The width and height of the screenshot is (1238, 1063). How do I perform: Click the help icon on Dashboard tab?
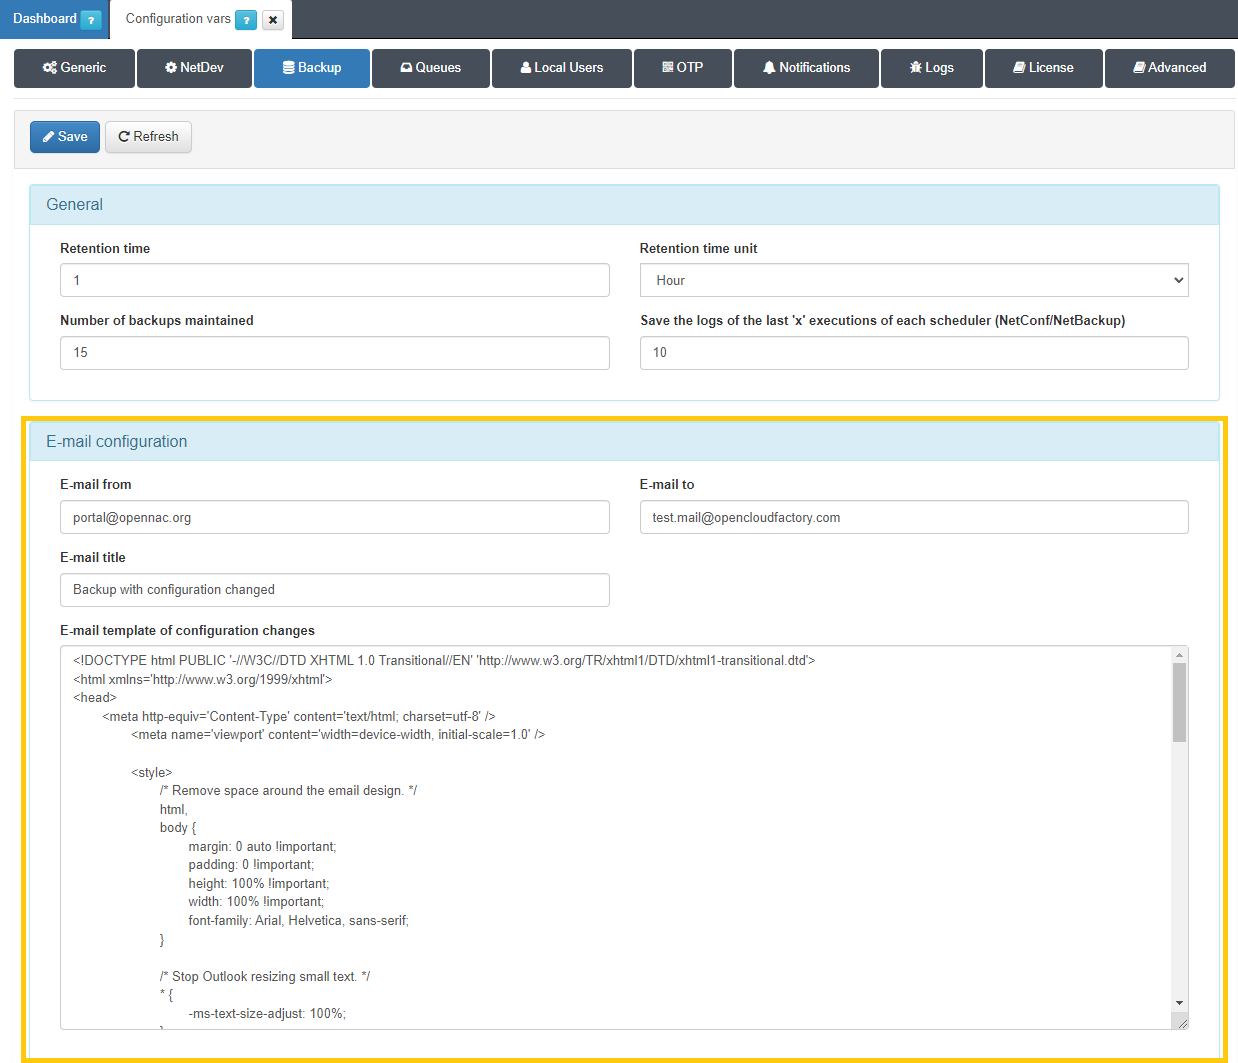point(91,20)
